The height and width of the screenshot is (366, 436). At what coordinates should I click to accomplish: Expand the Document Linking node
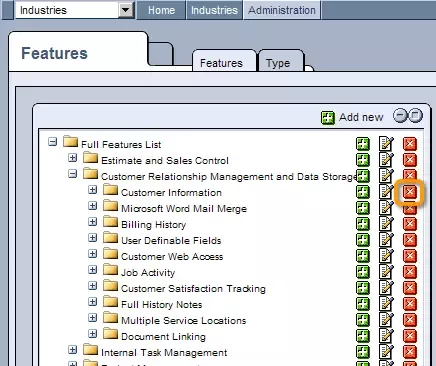(x=92, y=334)
